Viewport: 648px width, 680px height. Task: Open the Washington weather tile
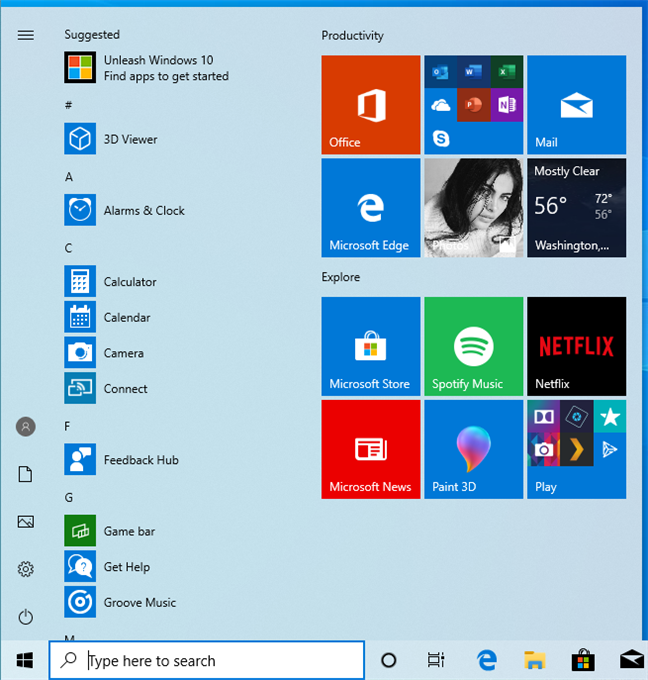coord(576,208)
